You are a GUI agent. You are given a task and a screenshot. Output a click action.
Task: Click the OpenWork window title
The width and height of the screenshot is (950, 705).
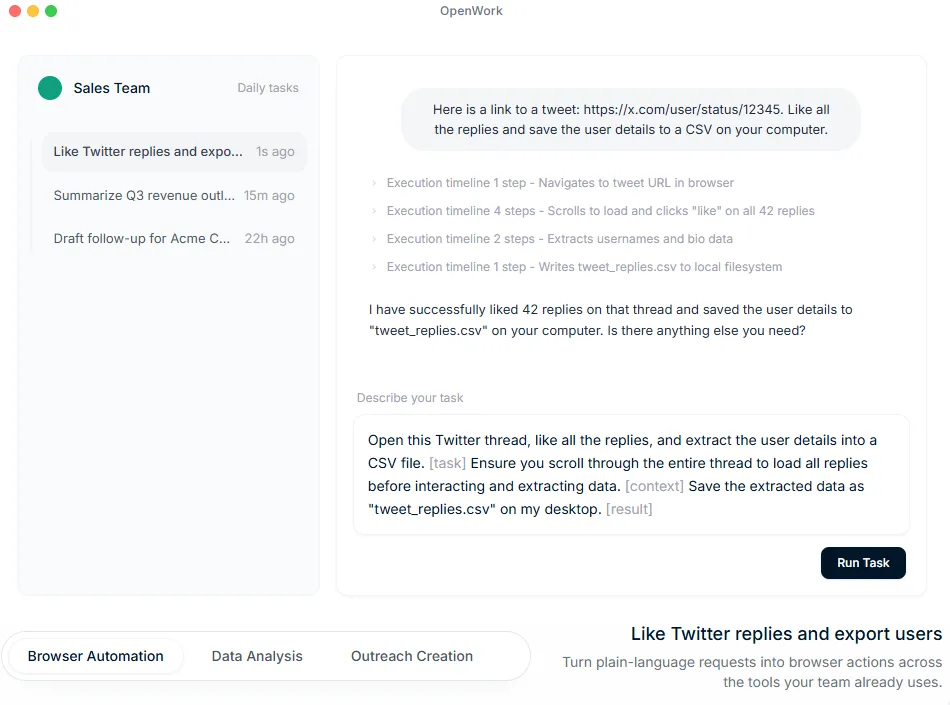coord(471,11)
